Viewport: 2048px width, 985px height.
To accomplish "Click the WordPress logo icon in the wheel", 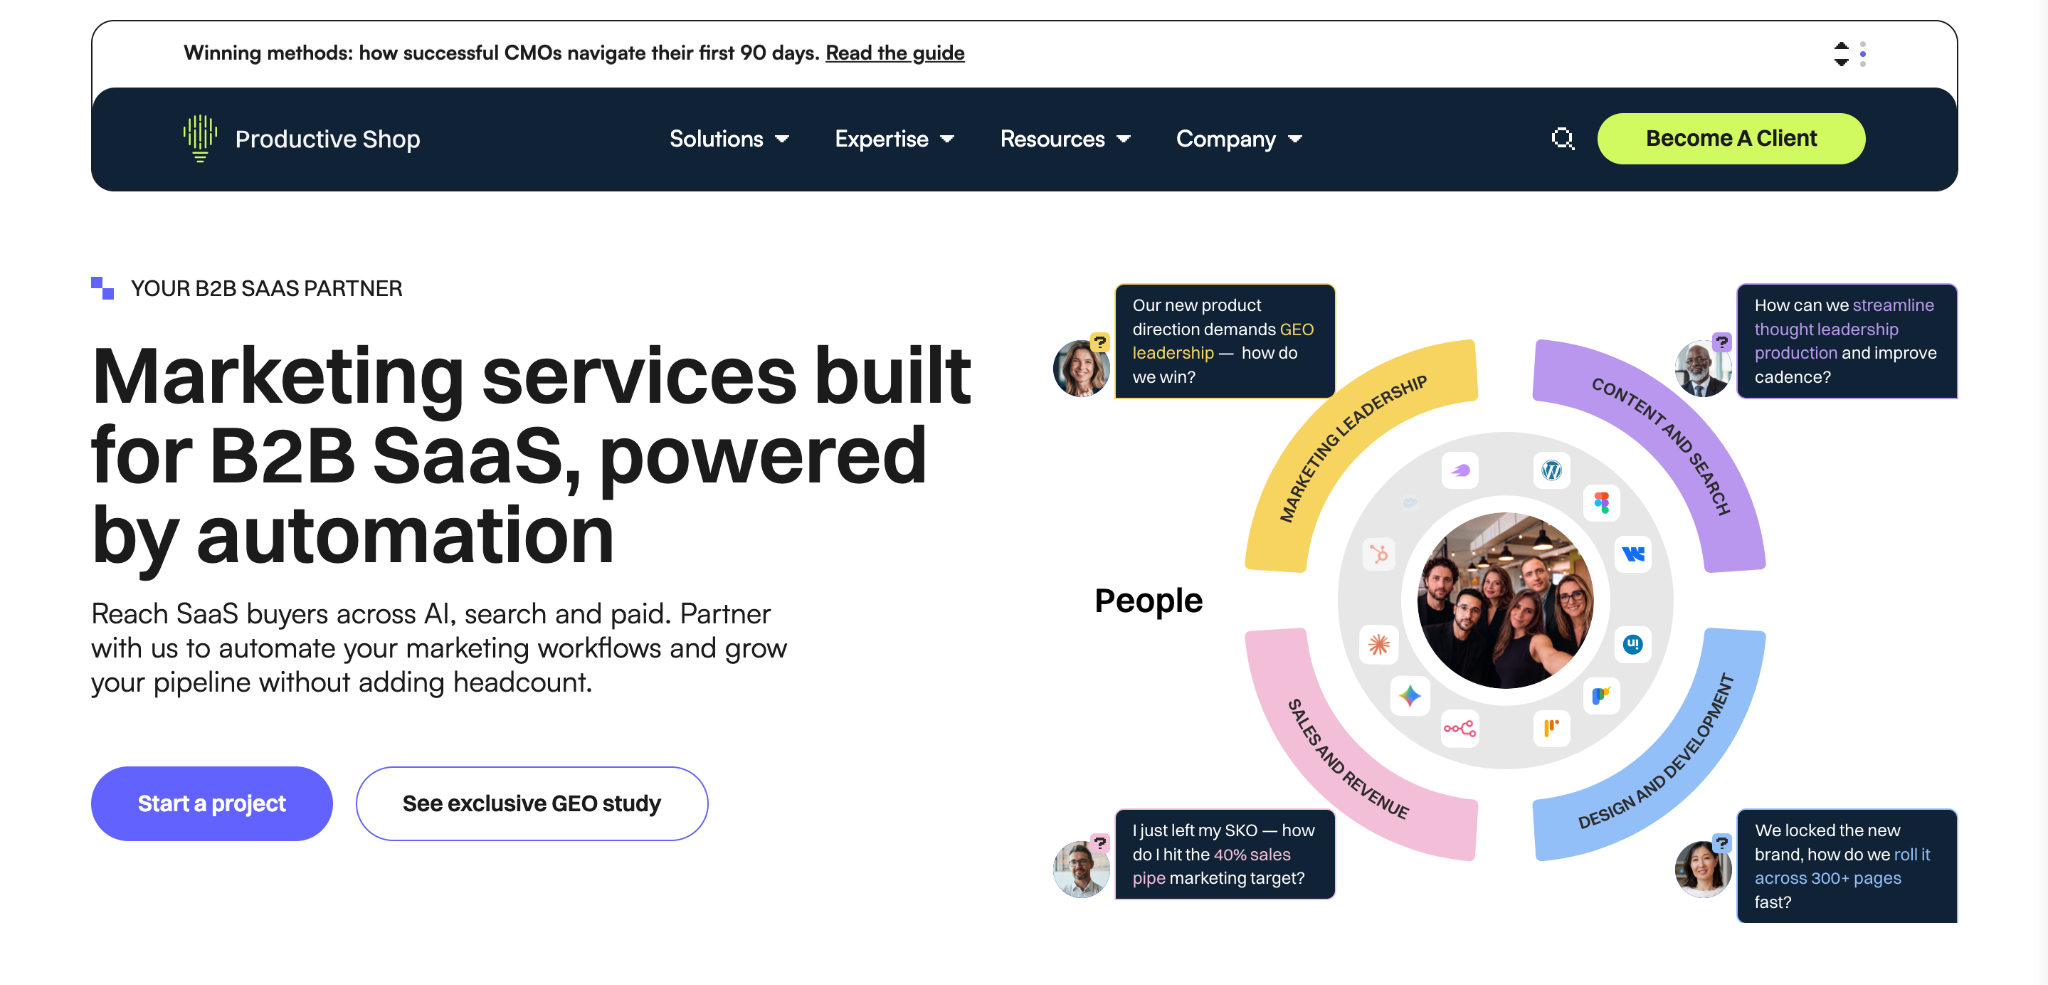I will click(1552, 470).
